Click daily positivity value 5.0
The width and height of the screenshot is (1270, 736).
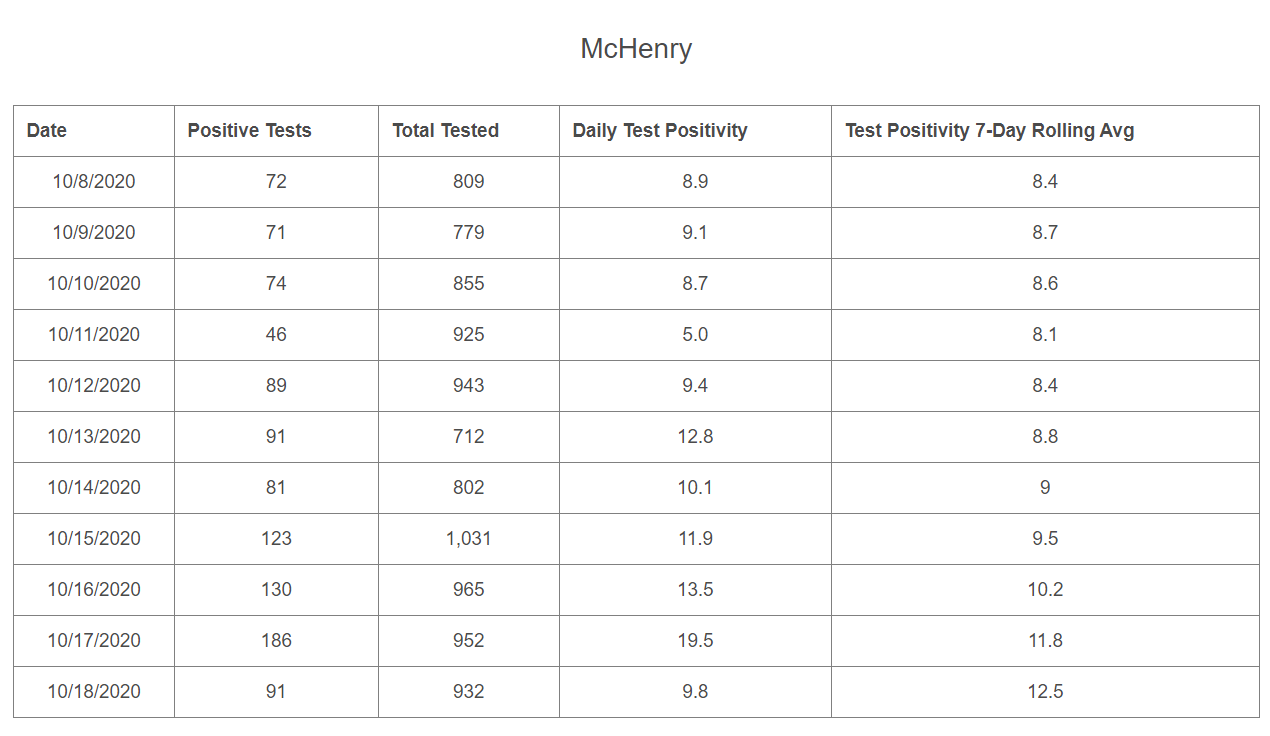695,334
